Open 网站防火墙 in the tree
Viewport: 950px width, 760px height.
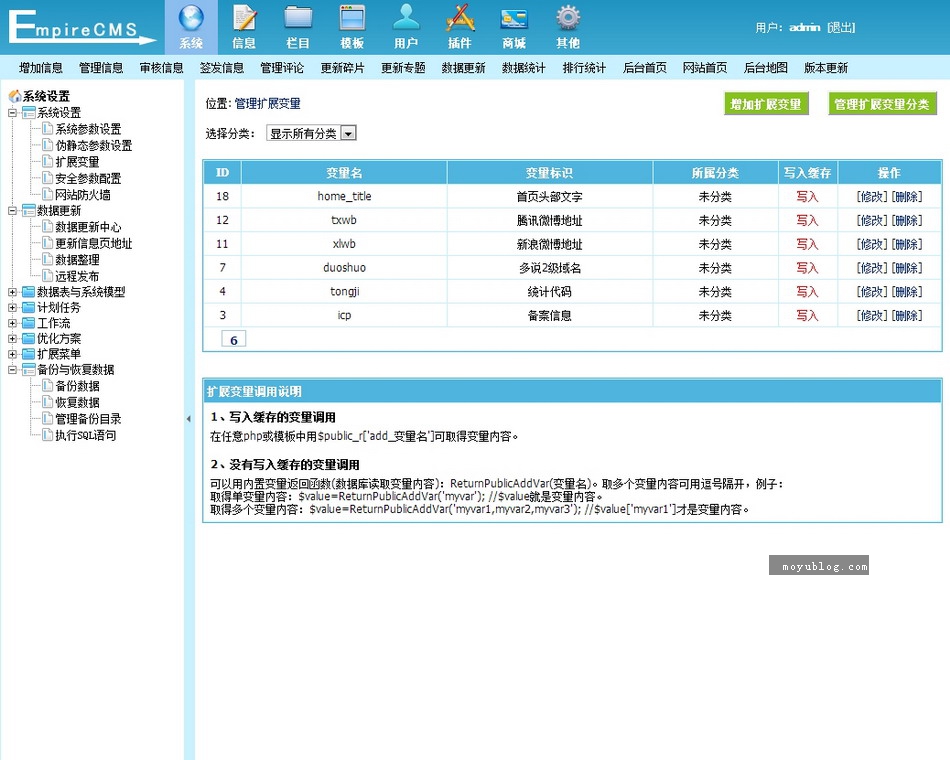(x=83, y=195)
